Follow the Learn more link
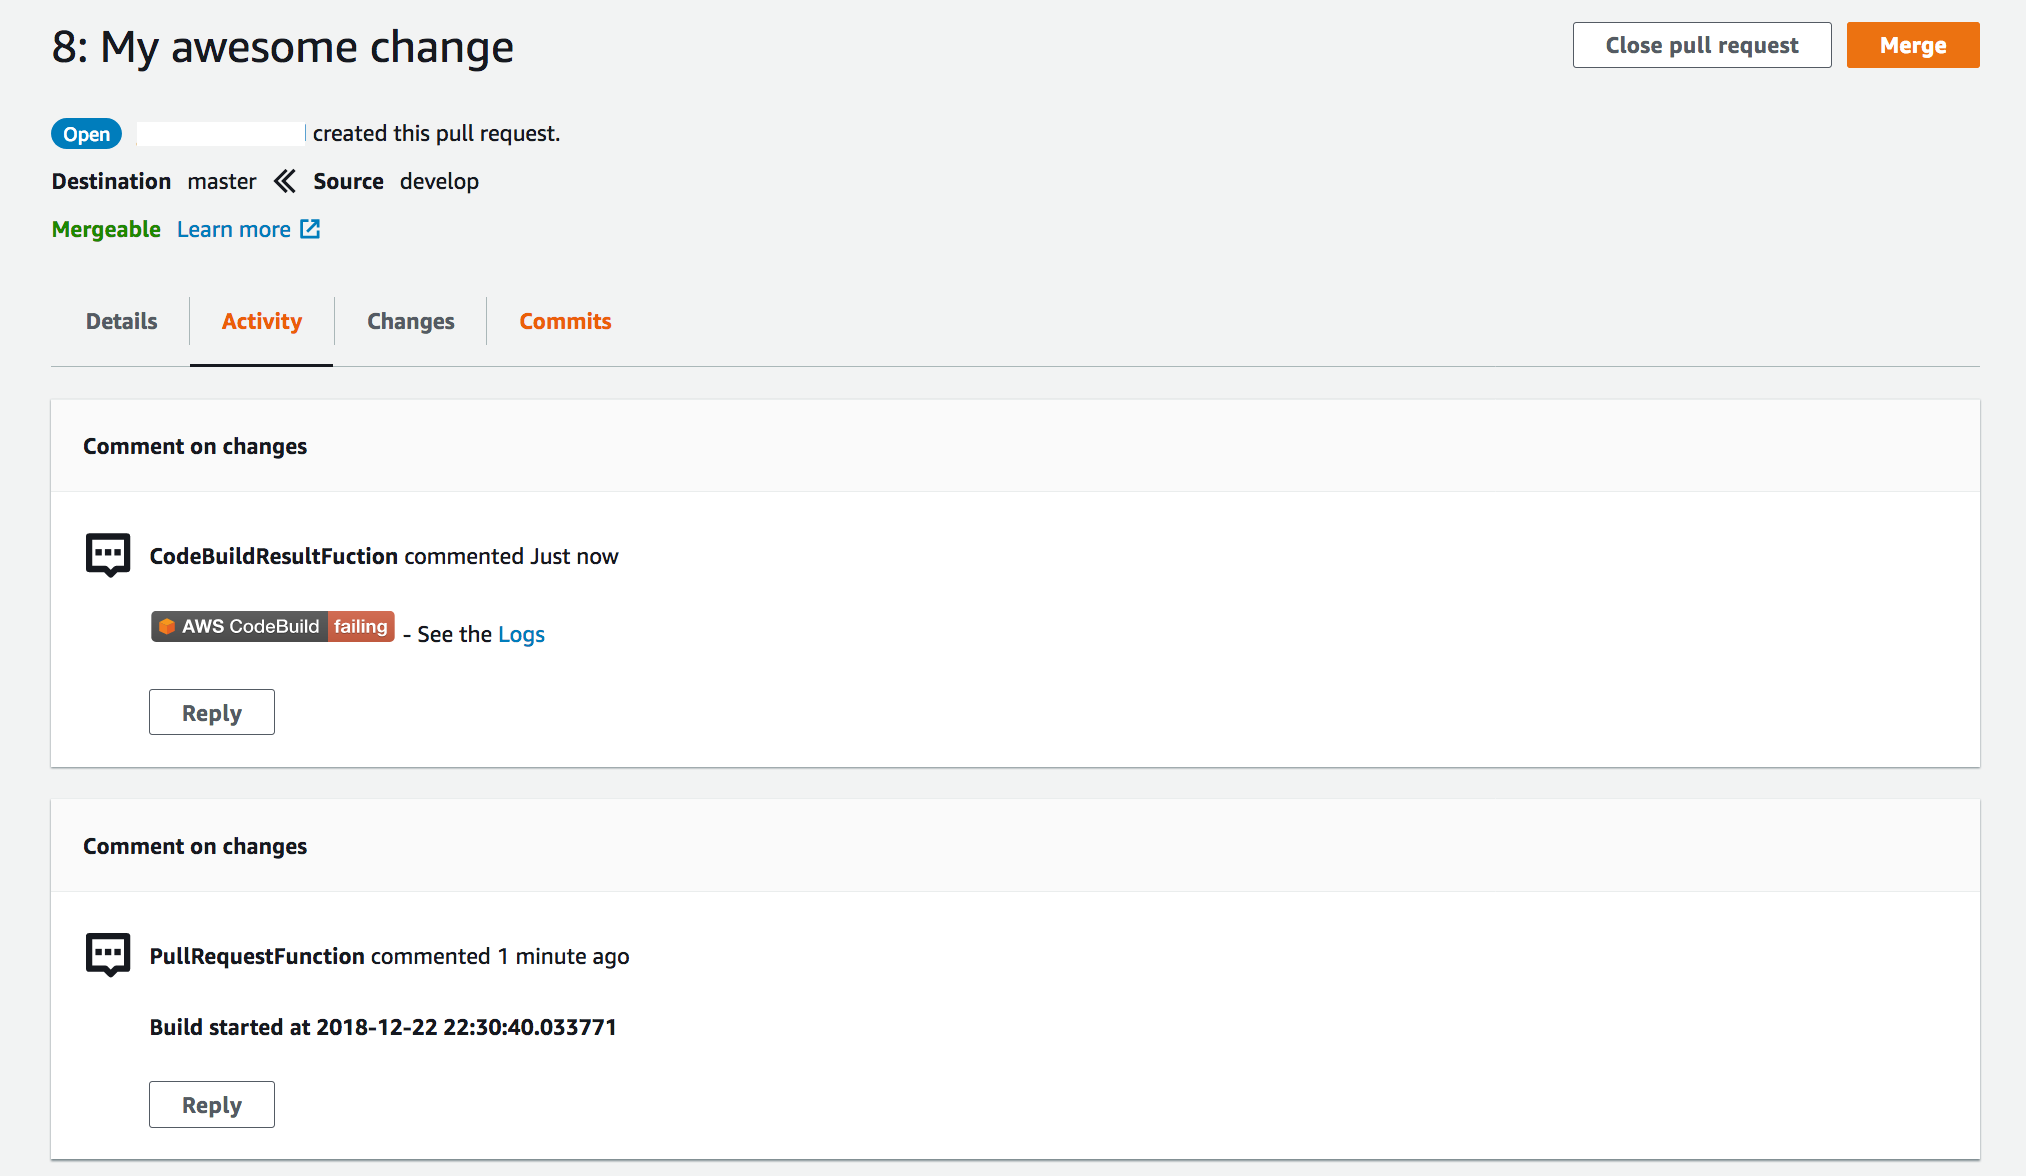Image resolution: width=2026 pixels, height=1176 pixels. click(x=234, y=229)
